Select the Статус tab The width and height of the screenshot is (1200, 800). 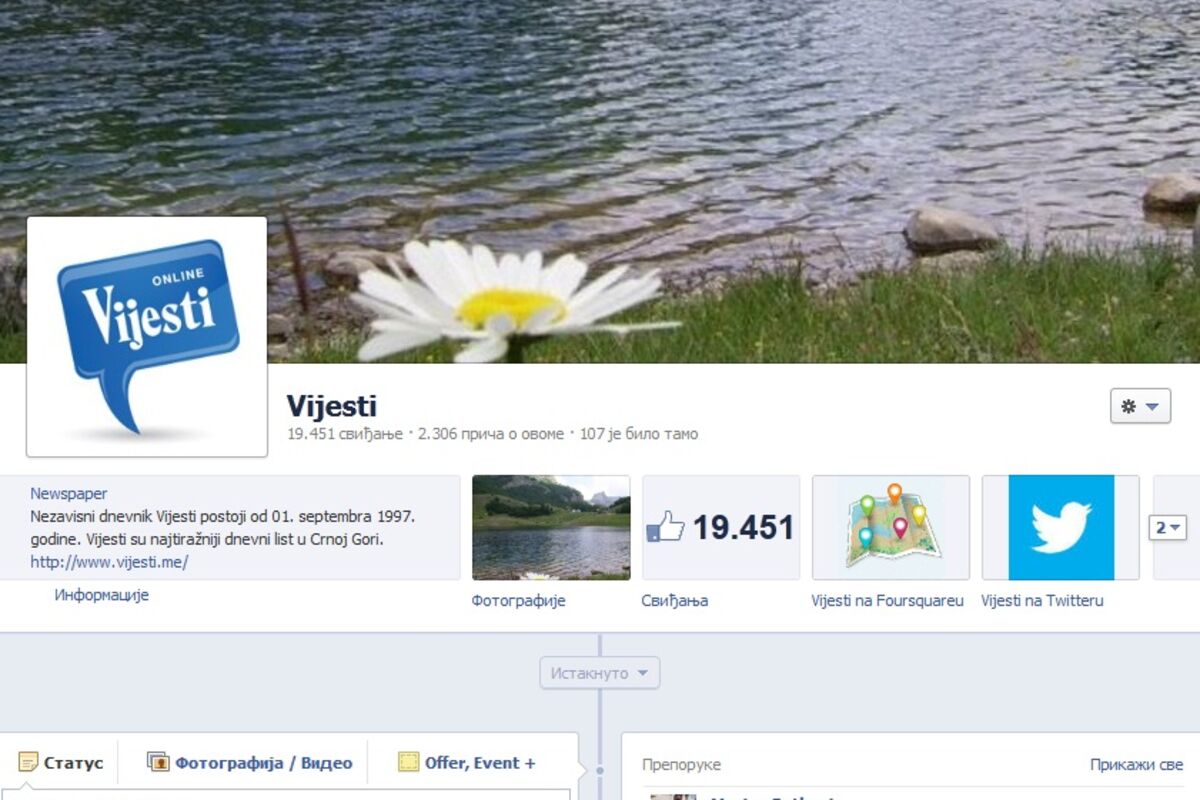[x=73, y=763]
